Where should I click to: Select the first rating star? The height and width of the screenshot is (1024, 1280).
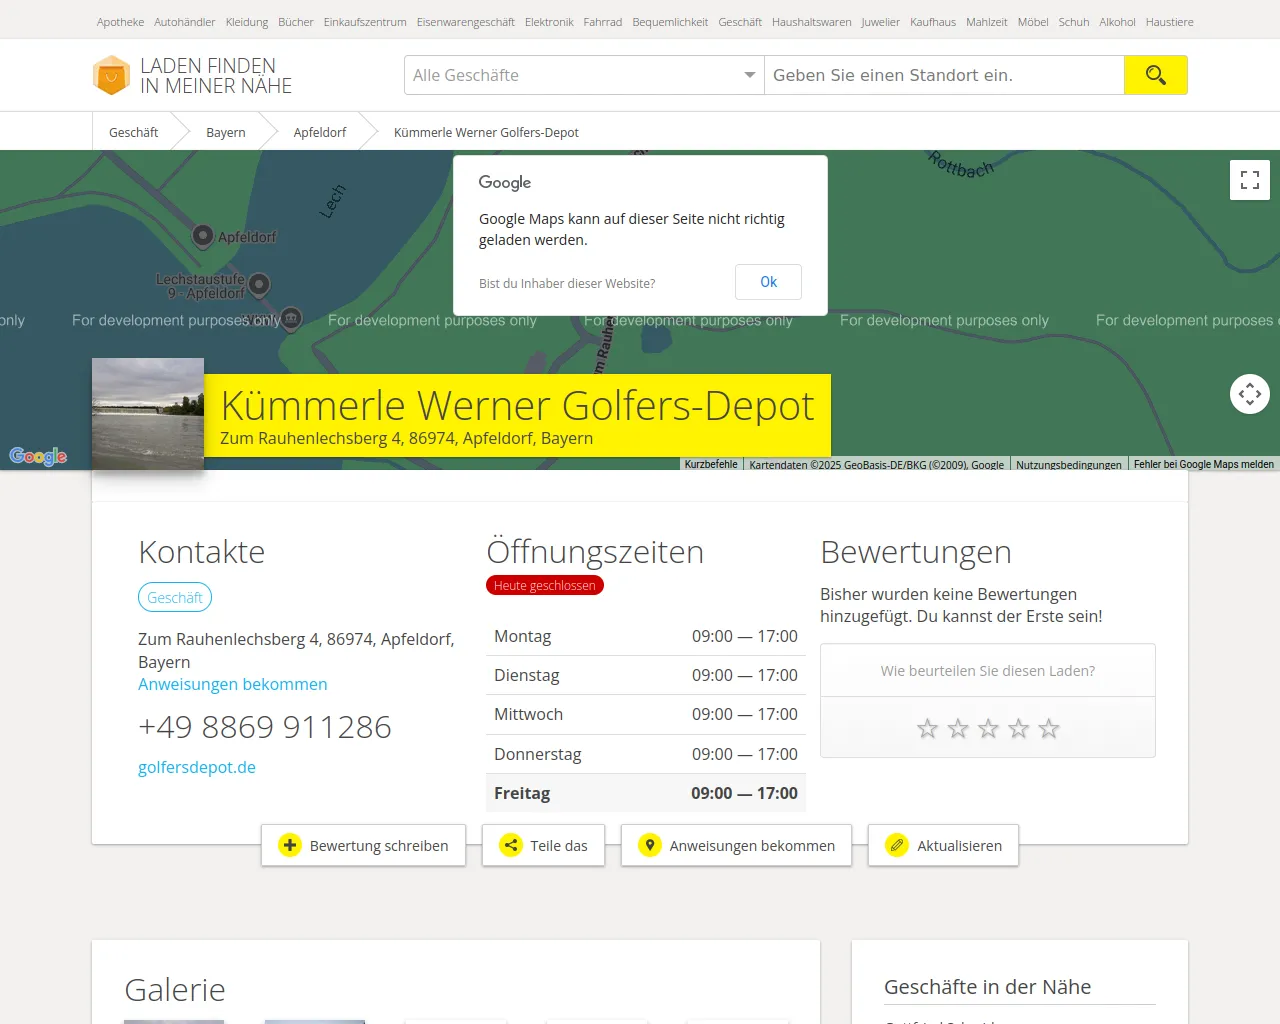point(927,729)
